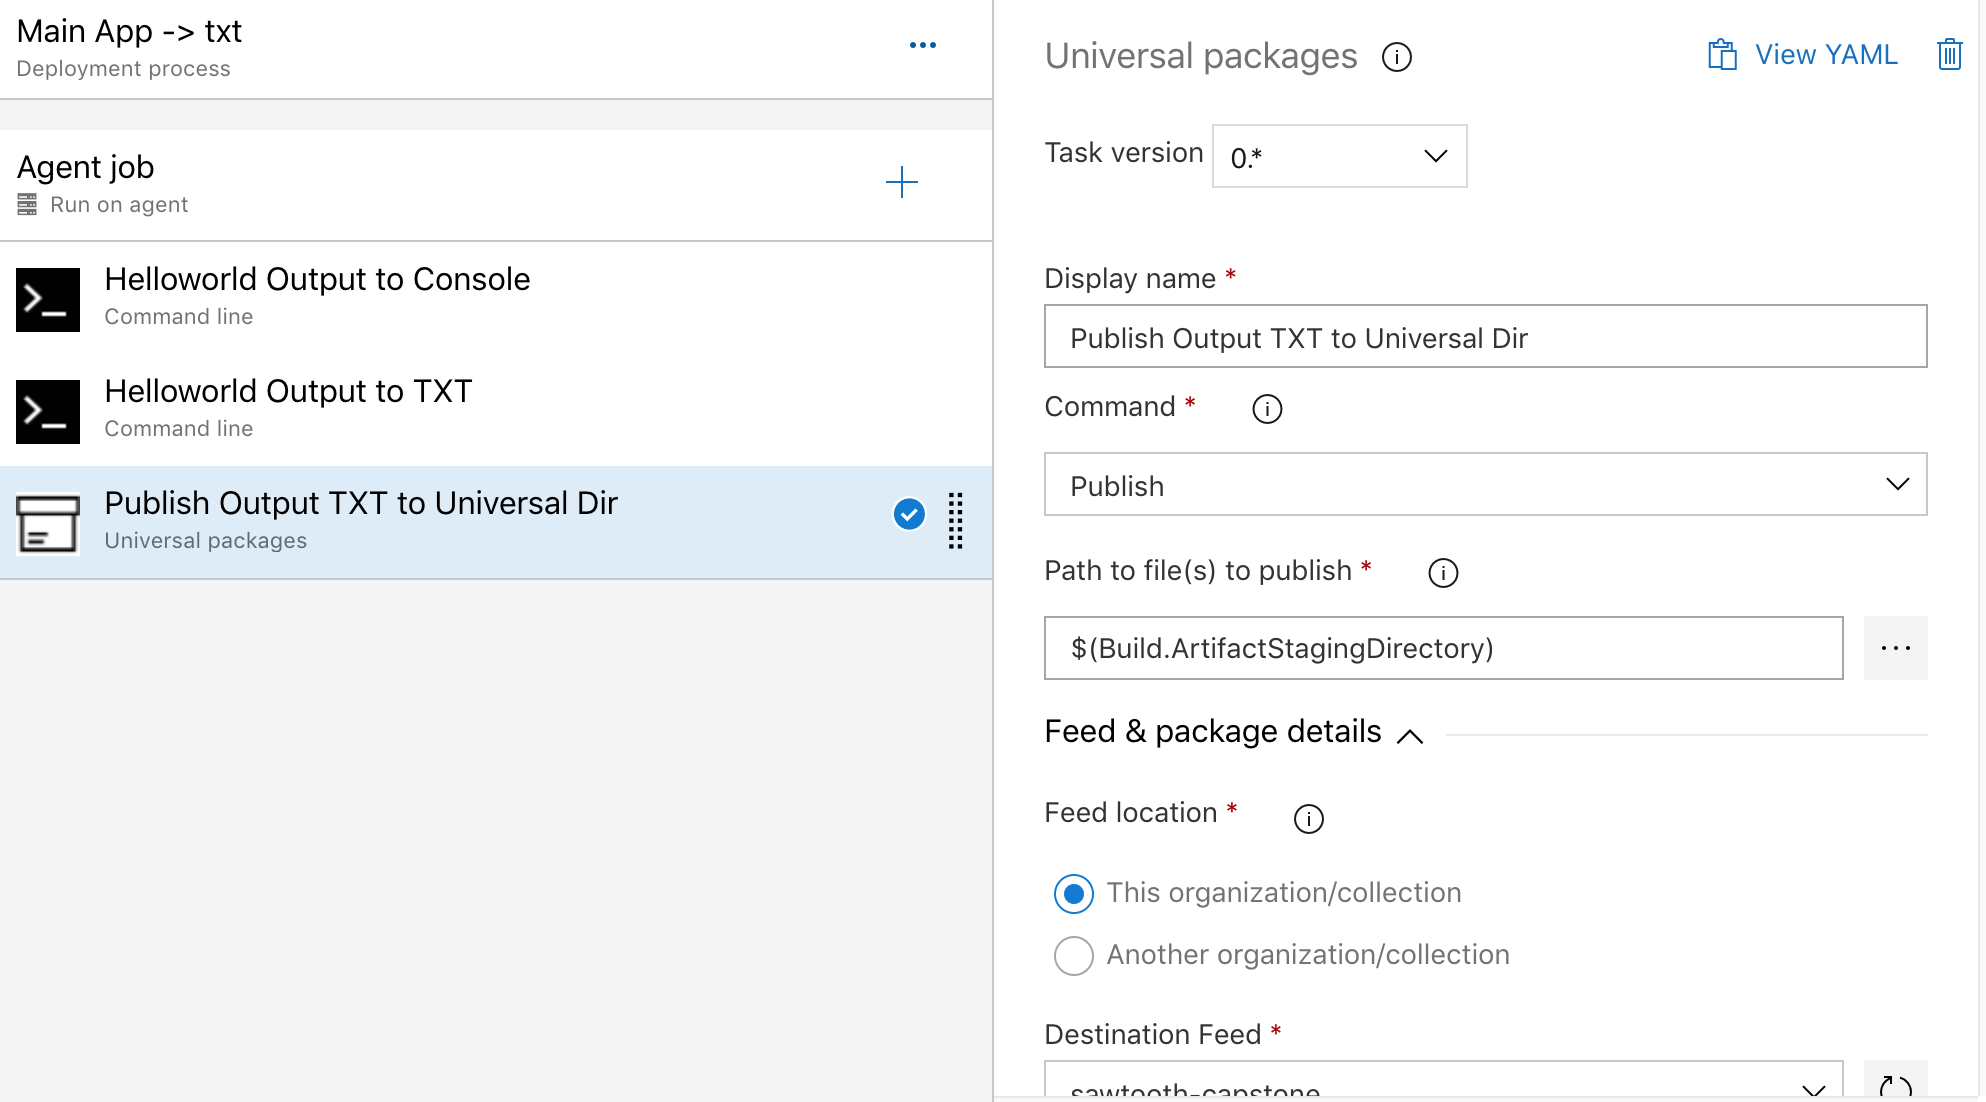1986x1102 pixels.
Task: Click browse ellipsis button beside path field
Action: [x=1894, y=648]
